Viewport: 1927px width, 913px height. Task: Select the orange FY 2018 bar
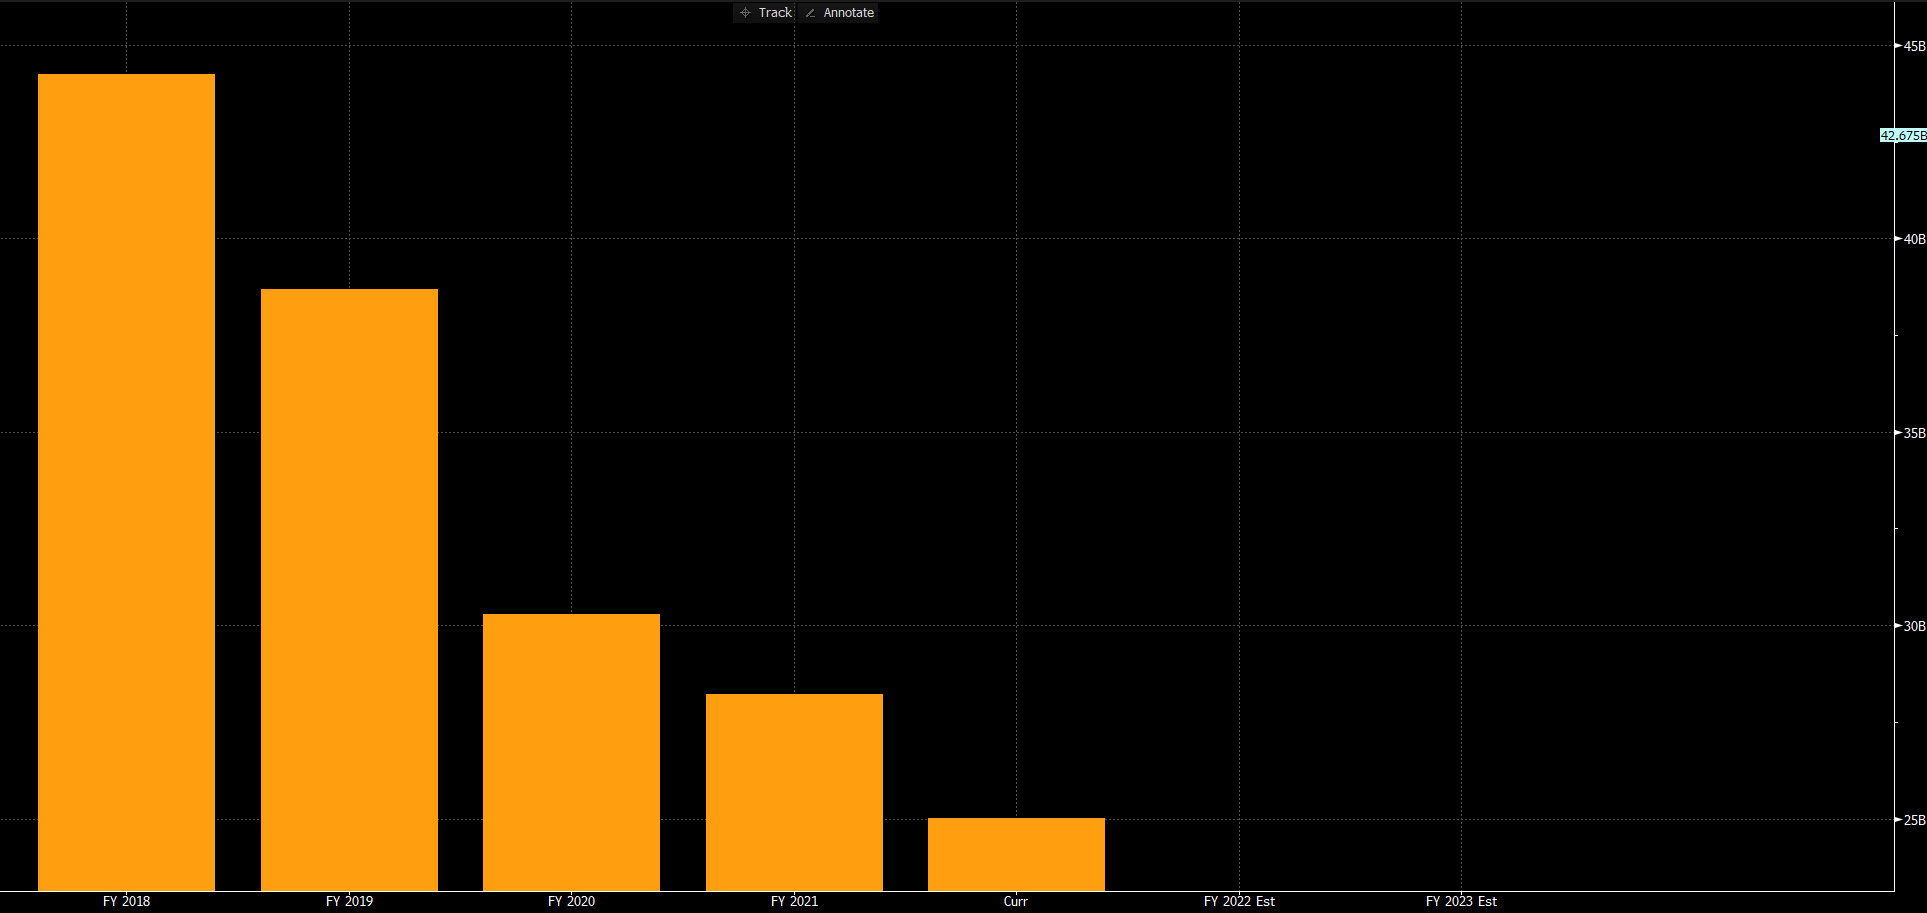tap(126, 482)
